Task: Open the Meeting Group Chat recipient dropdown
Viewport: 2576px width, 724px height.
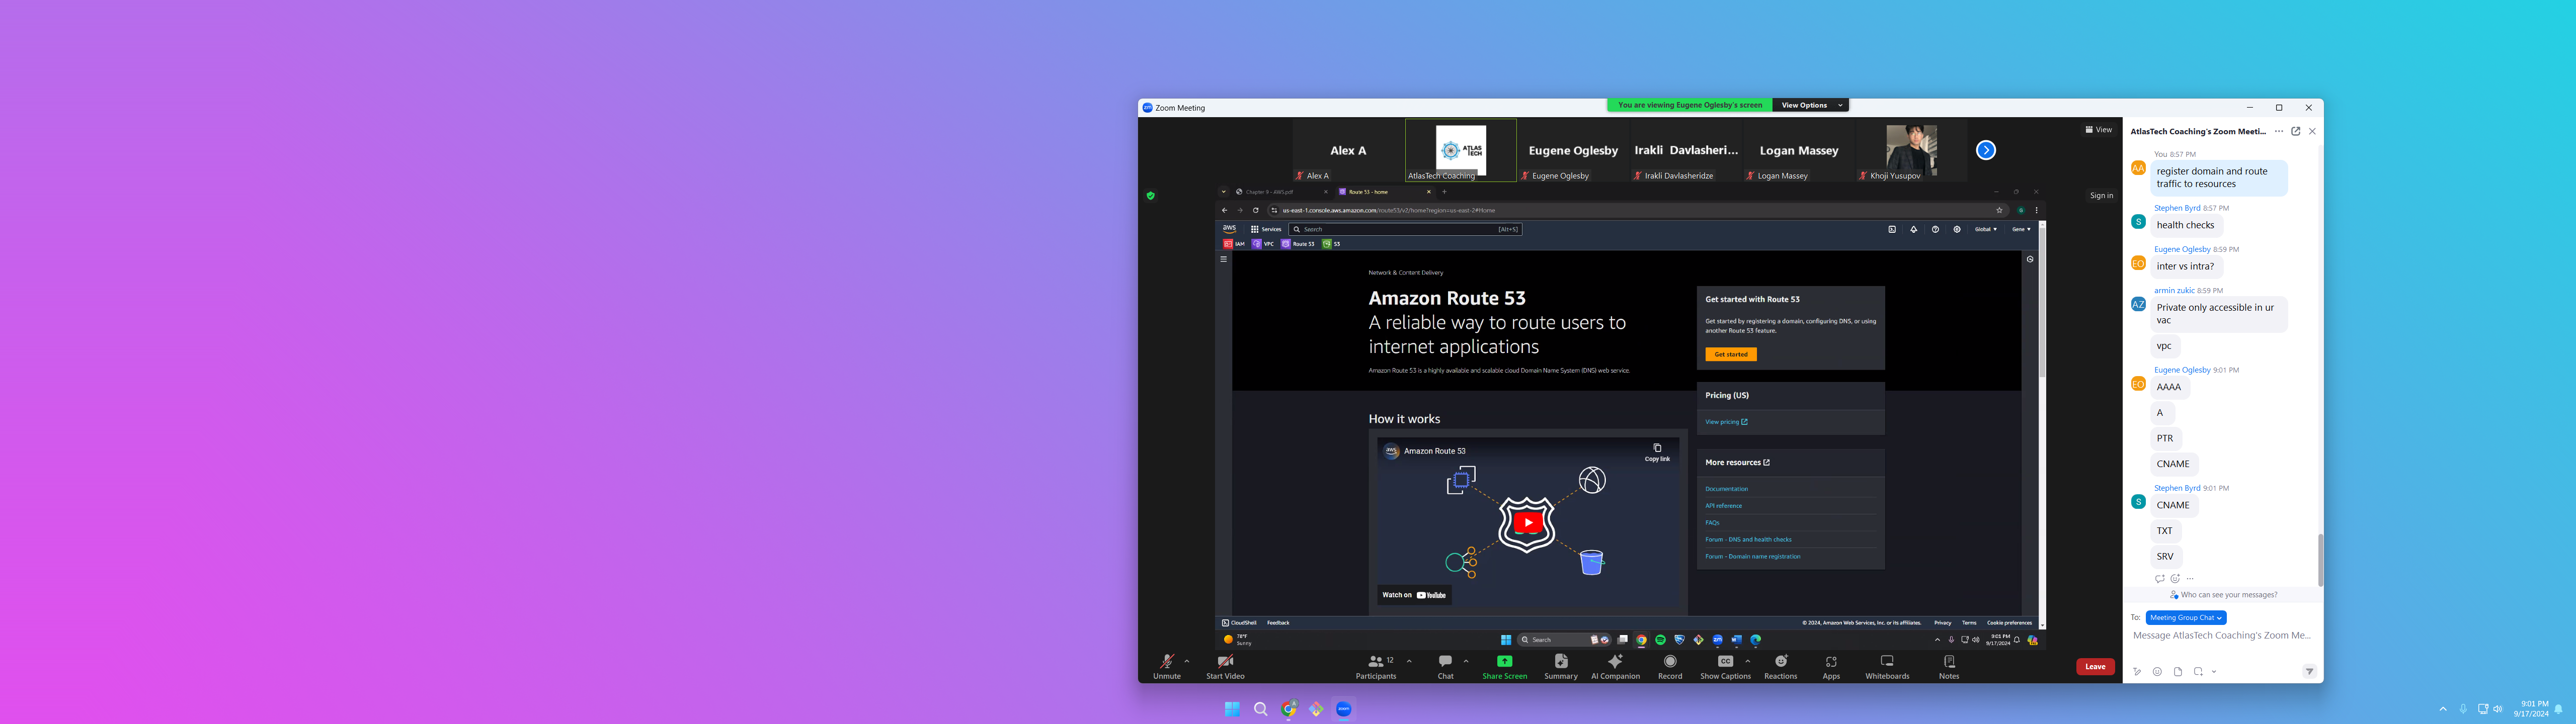Action: click(x=2186, y=618)
